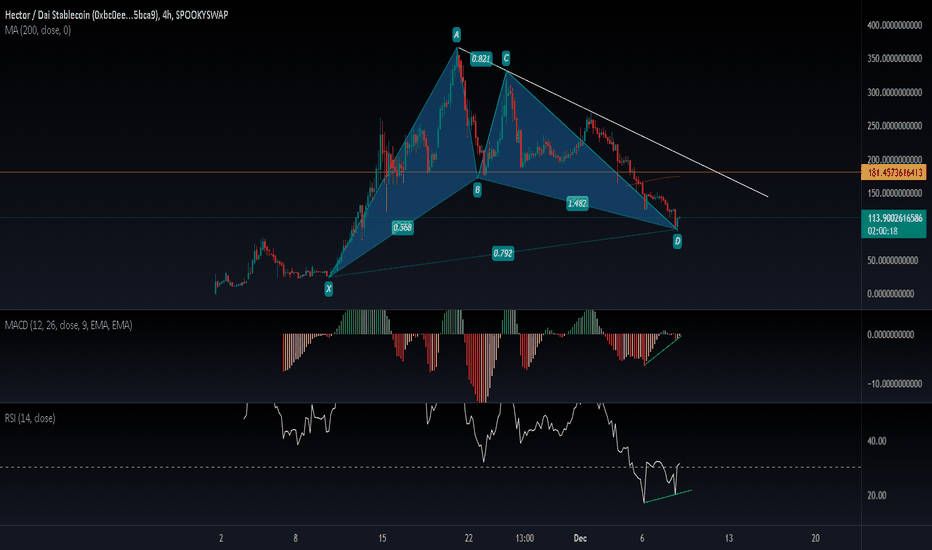Click the 40.00 RSI axis label
This screenshot has width=932, height=550.
pos(876,441)
